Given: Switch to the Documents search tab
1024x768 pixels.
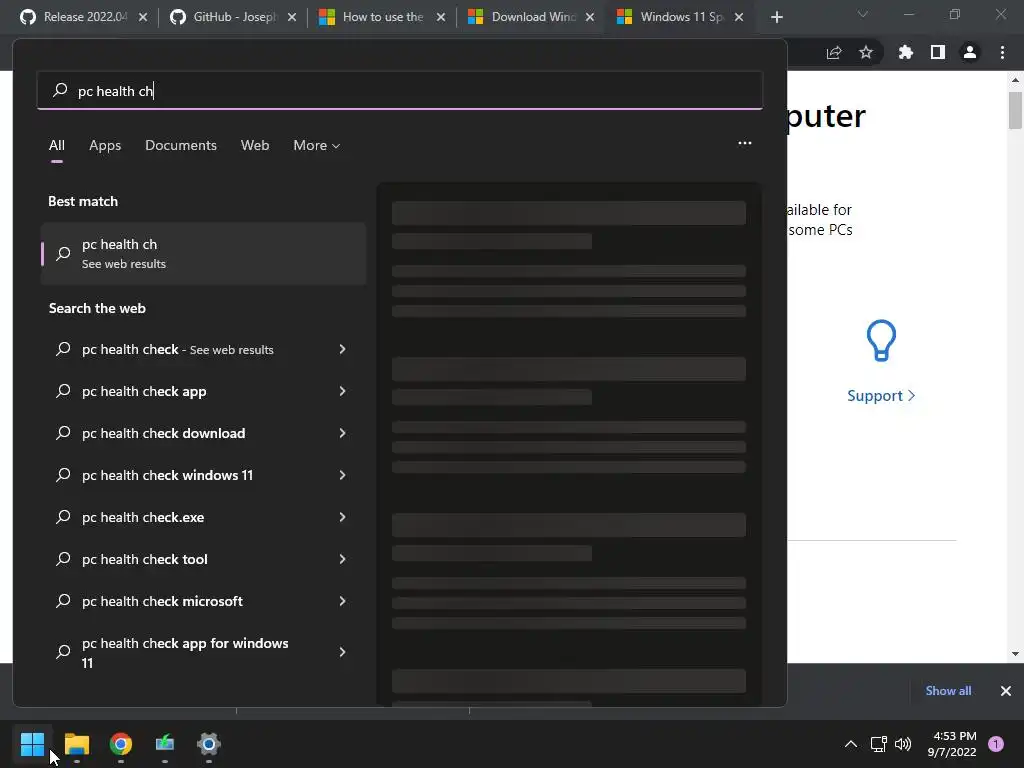Looking at the screenshot, I should (x=181, y=145).
